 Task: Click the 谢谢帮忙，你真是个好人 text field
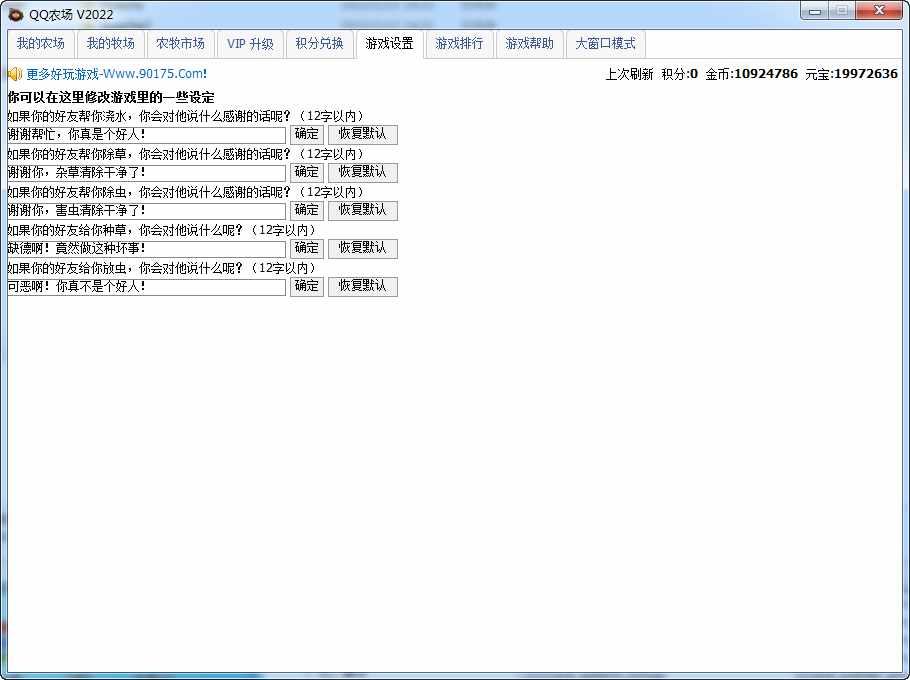(x=146, y=134)
